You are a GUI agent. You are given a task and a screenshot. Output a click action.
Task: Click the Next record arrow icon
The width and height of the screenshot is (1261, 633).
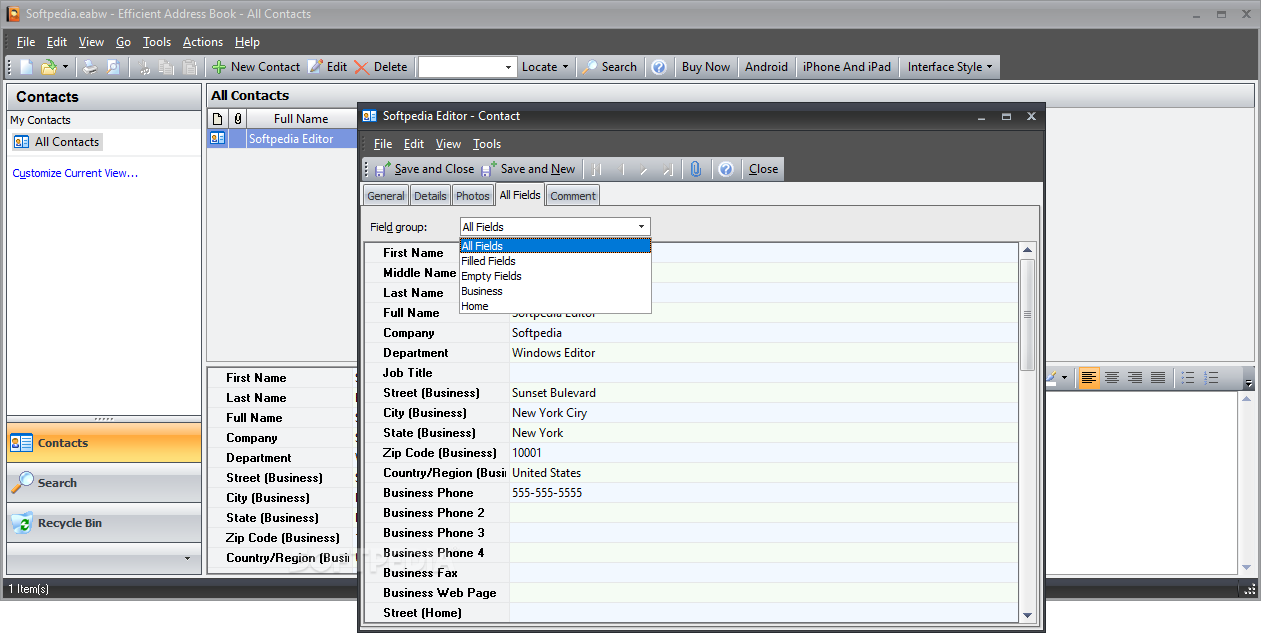tap(644, 169)
